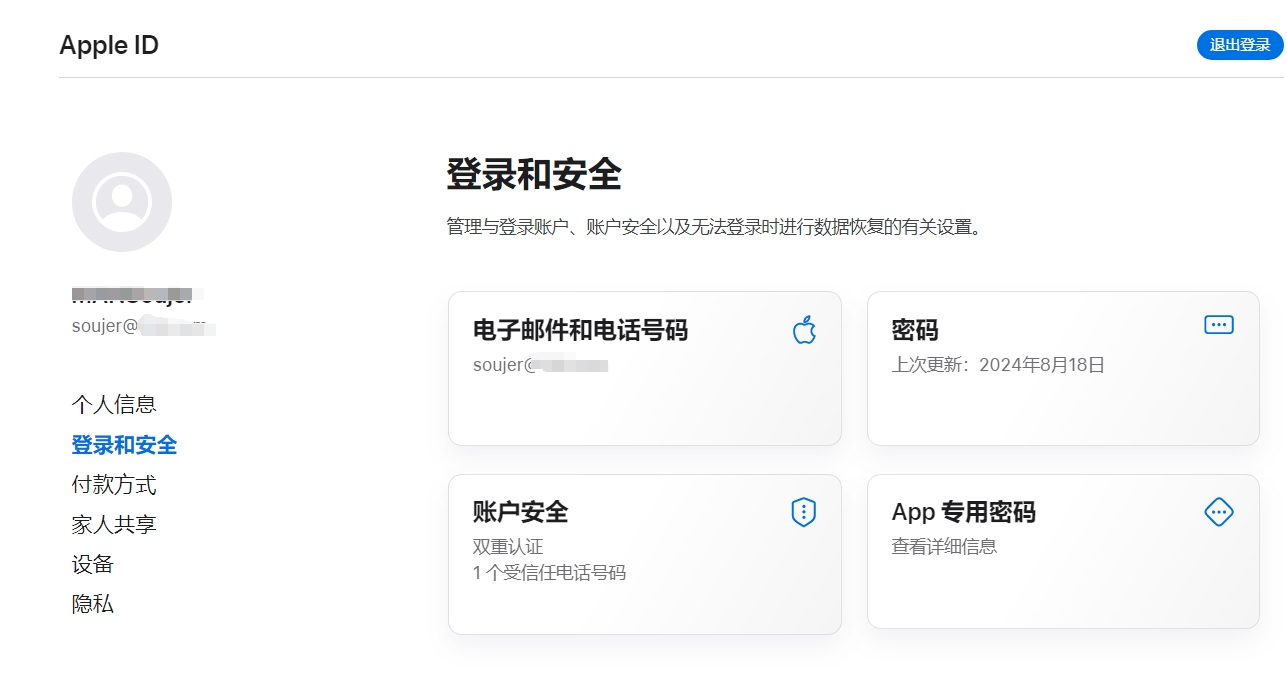The height and width of the screenshot is (686, 1287).
Task: Open 设备 in the sidebar
Action: click(x=93, y=564)
